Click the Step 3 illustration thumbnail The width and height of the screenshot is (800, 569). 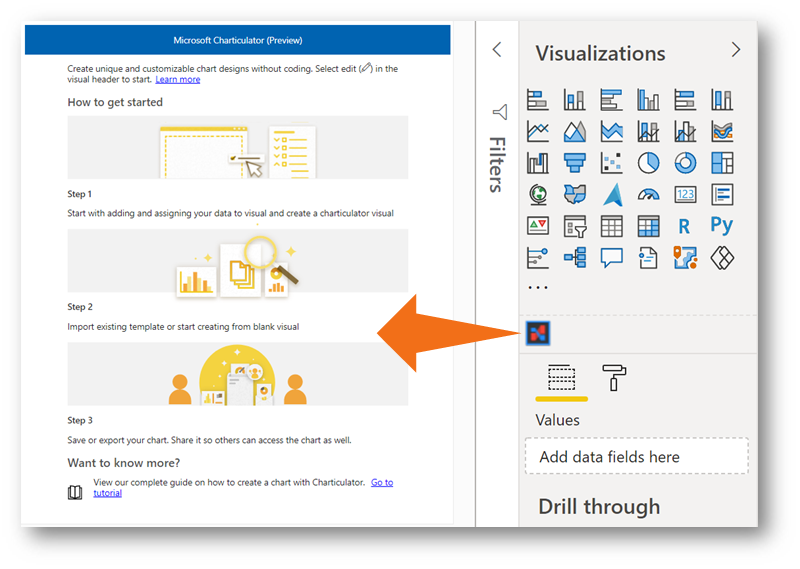(x=238, y=374)
